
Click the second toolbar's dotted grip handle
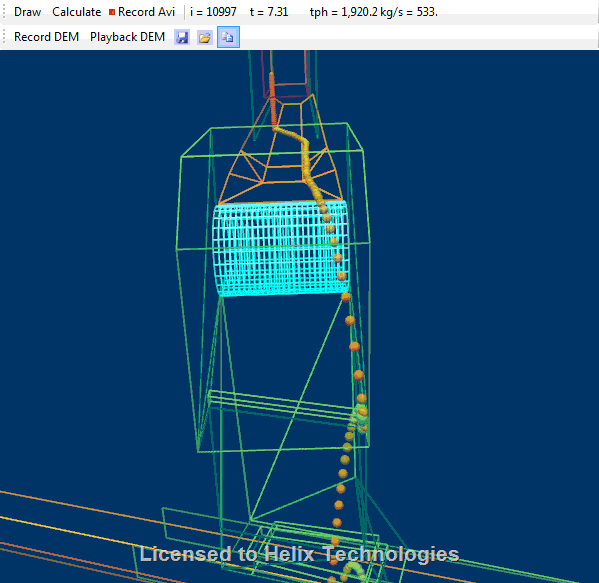pos(4,37)
